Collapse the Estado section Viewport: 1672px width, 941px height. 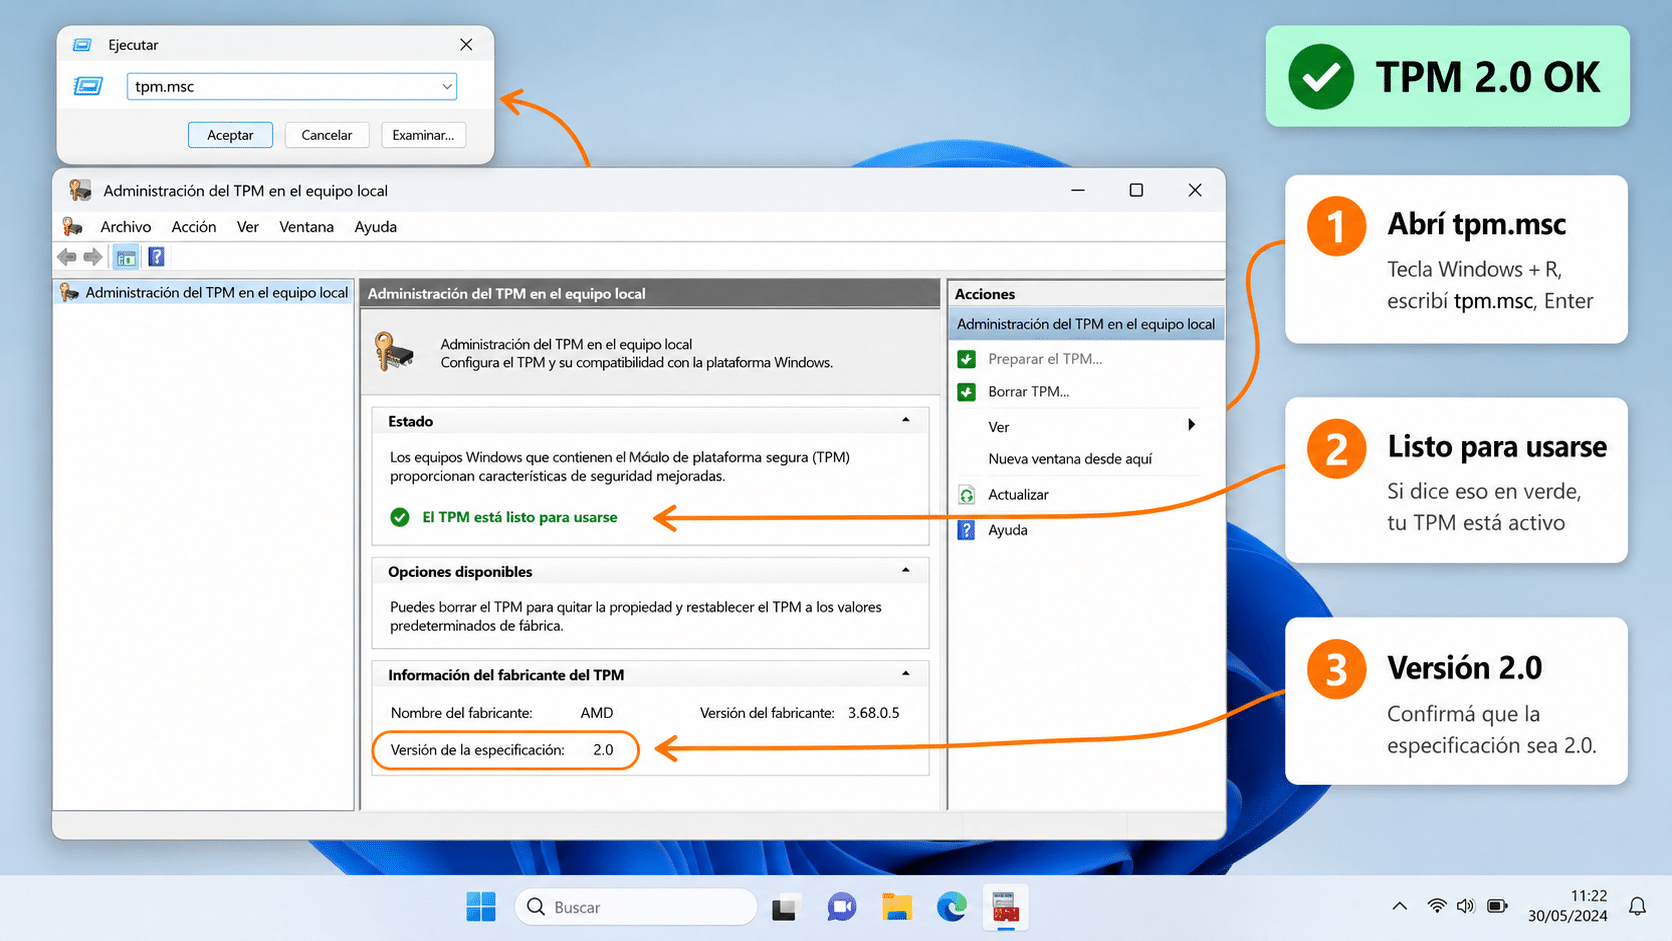[906, 420]
